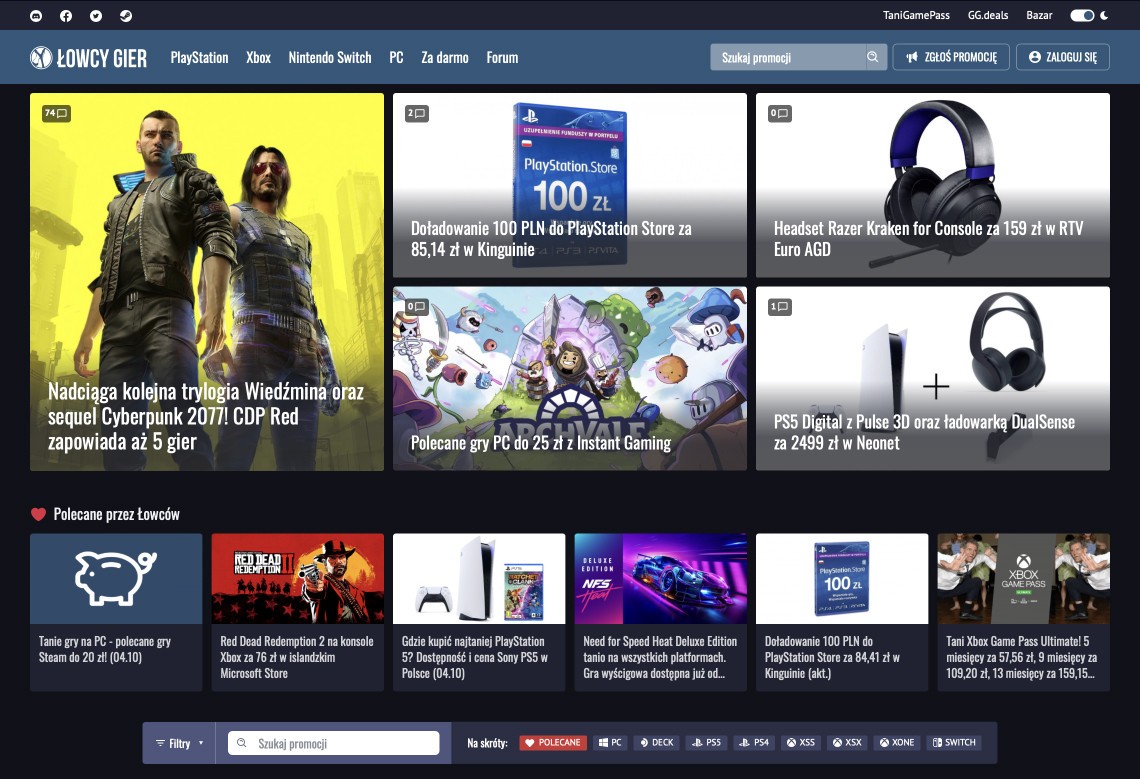The image size is (1140, 779).
Task: Open the GG.deals link
Action: pos(988,15)
